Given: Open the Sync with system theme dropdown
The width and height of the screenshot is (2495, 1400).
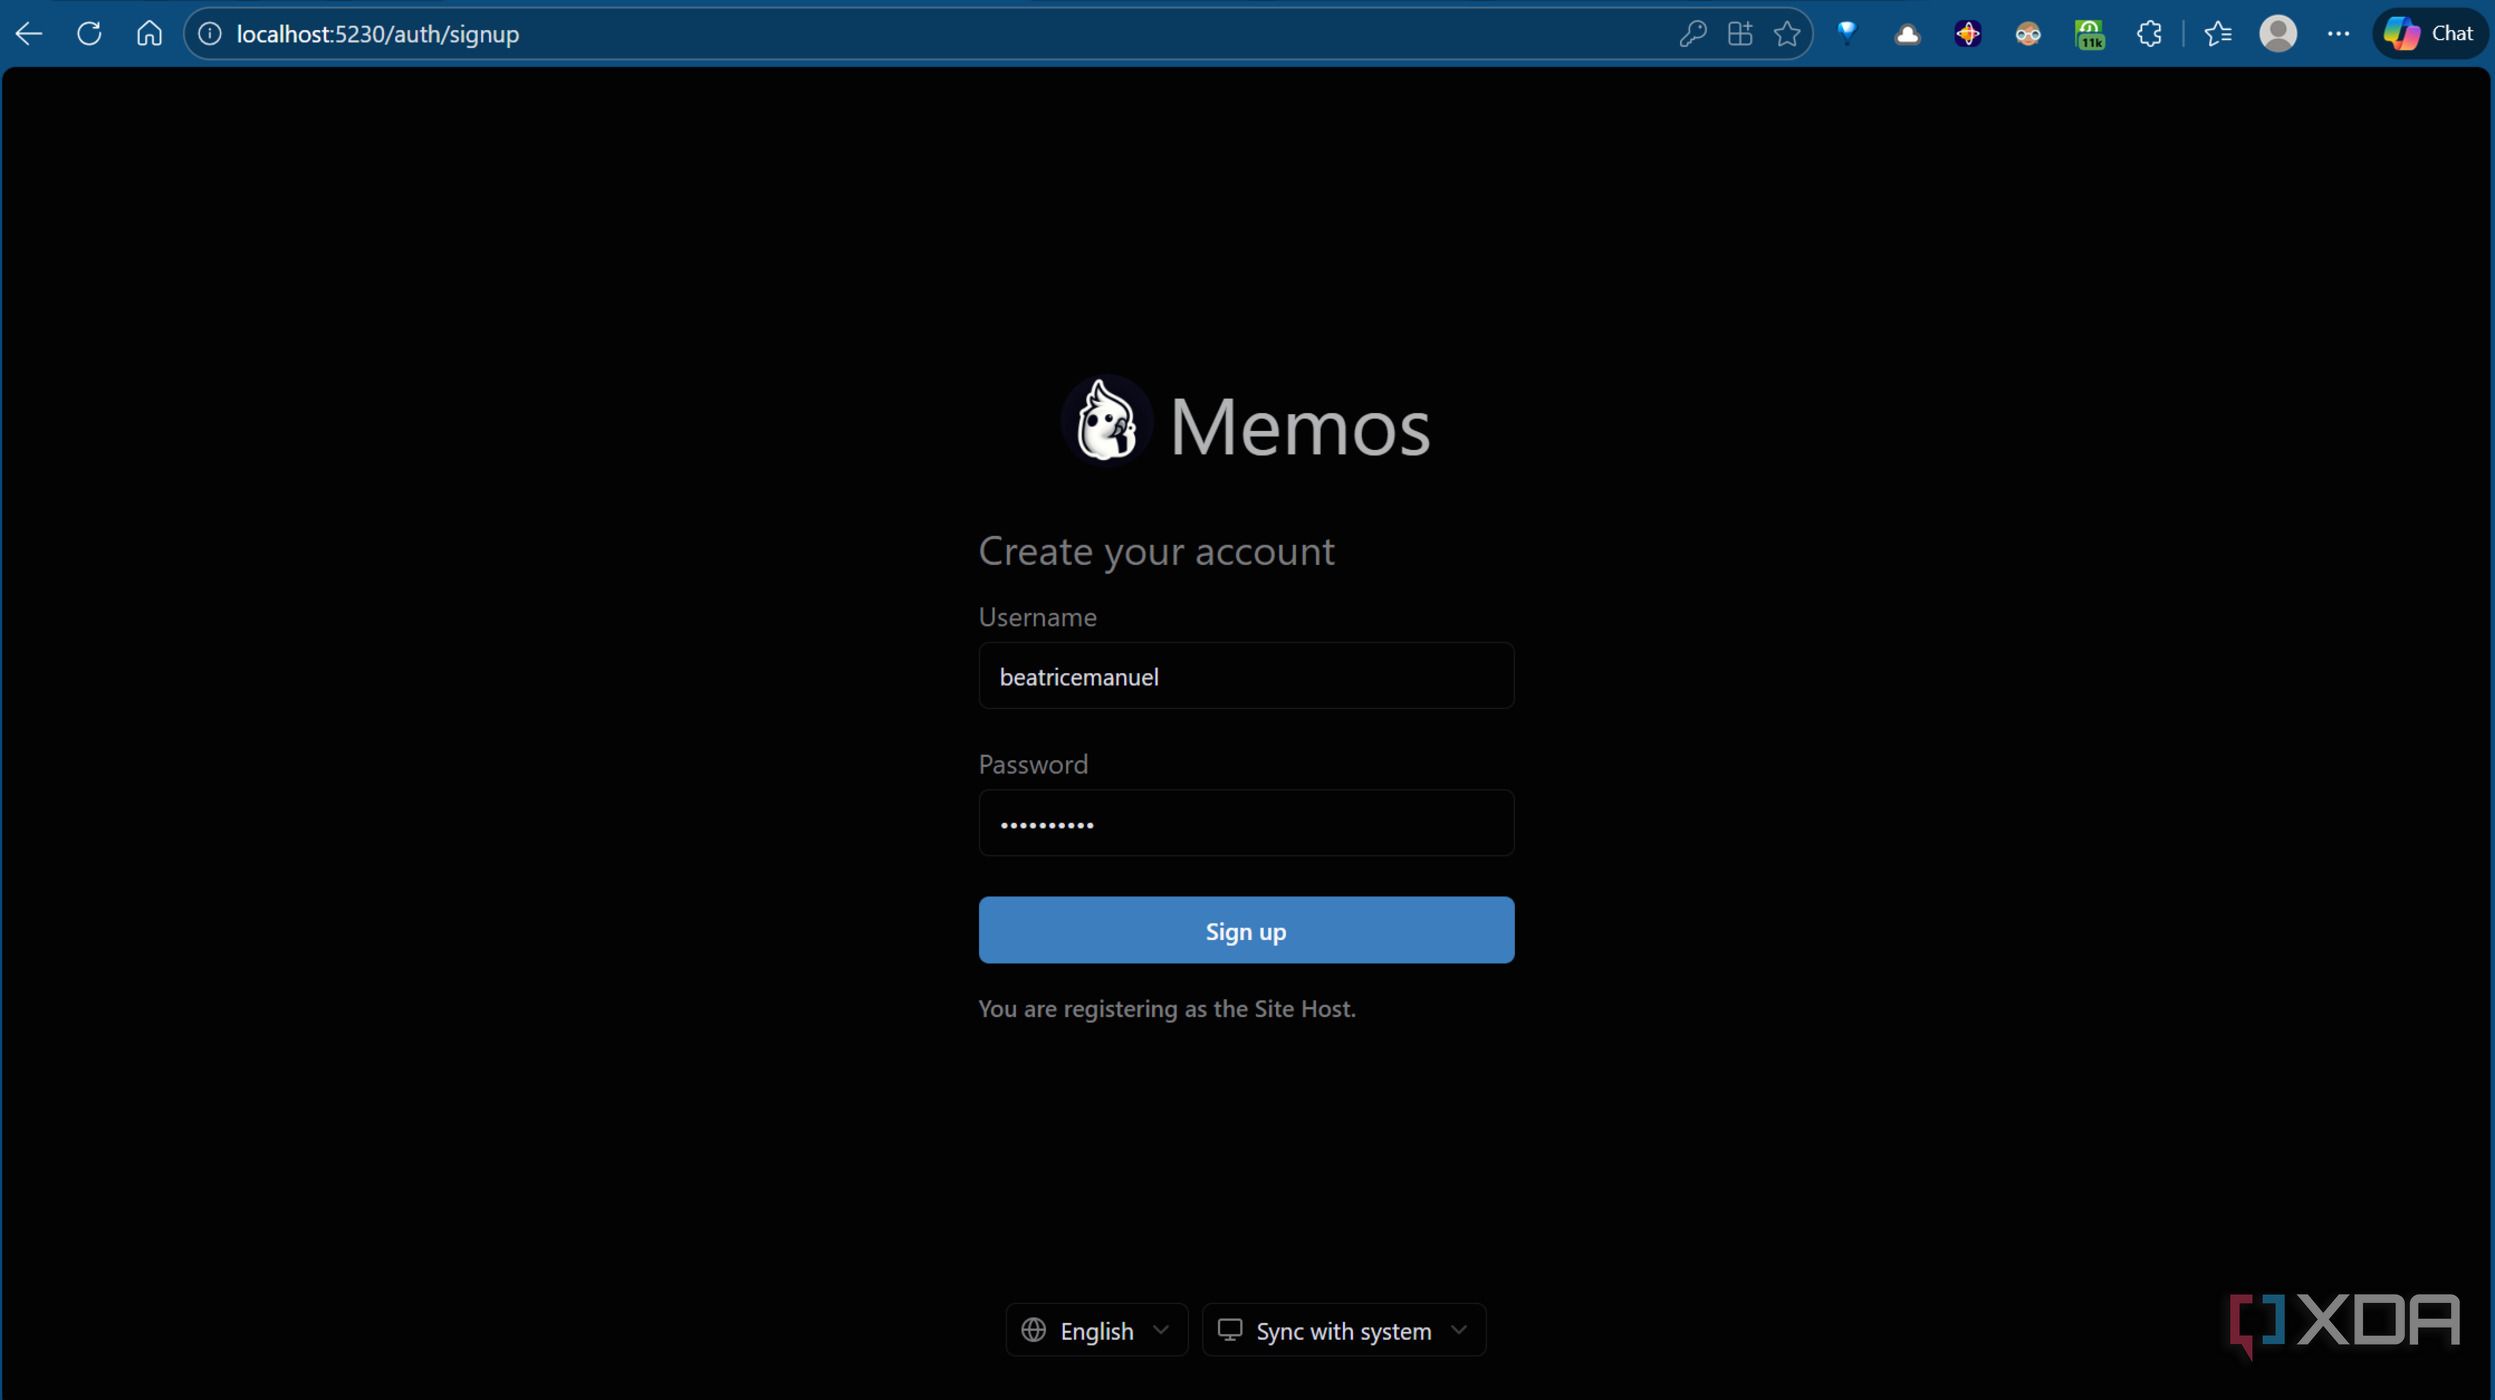Looking at the screenshot, I should pyautogui.click(x=1343, y=1330).
